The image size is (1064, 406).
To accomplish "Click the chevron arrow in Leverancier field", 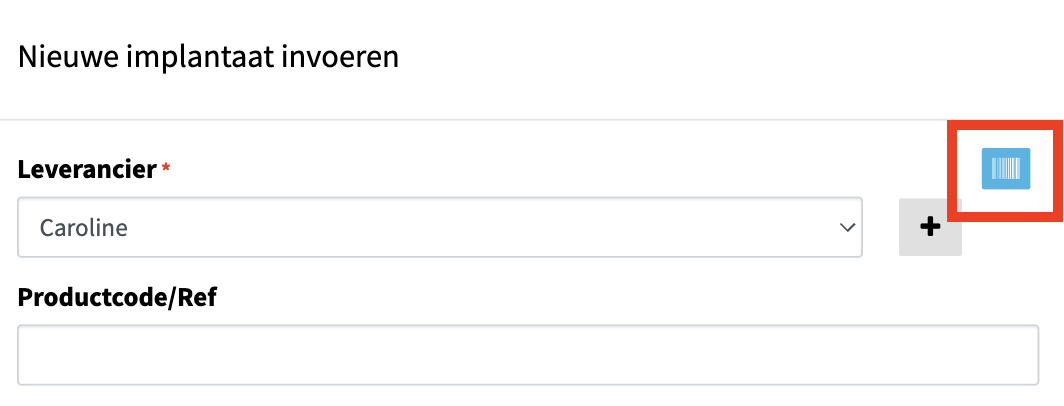I will click(x=847, y=227).
